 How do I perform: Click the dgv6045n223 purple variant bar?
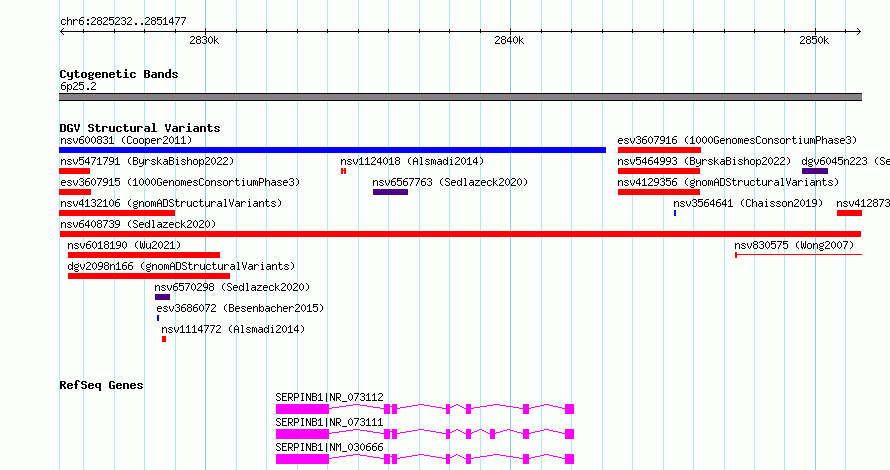click(815, 171)
